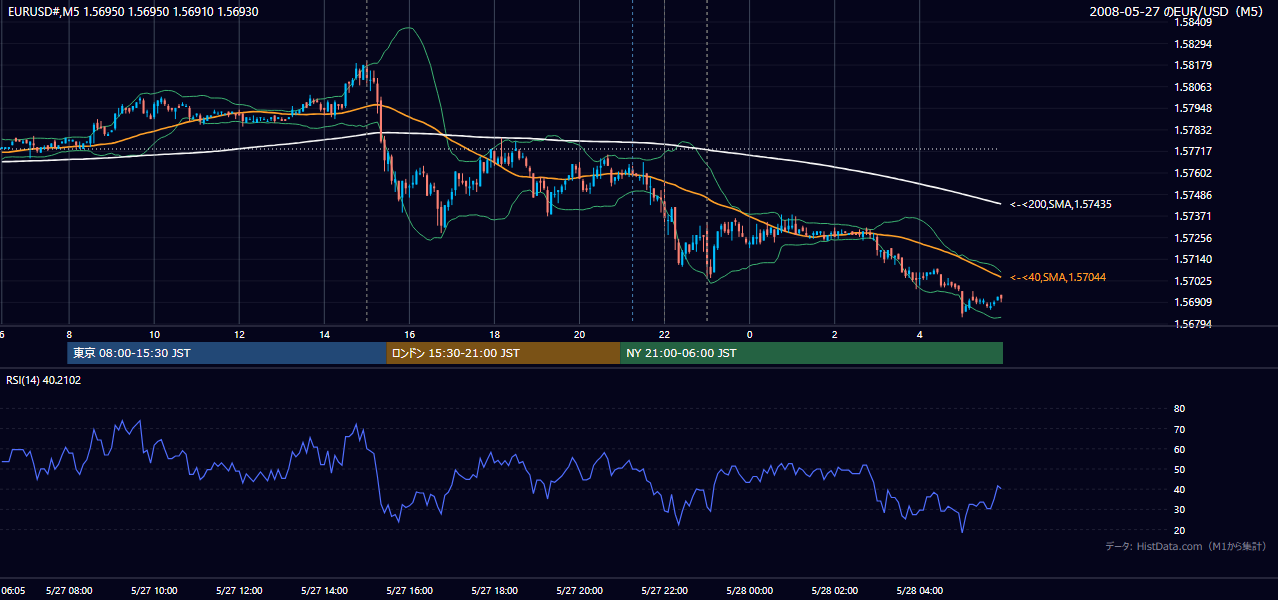Viewport: 1278px width, 600px height.
Task: Click the 5/27 12:00 bottom time label
Action: [239, 591]
